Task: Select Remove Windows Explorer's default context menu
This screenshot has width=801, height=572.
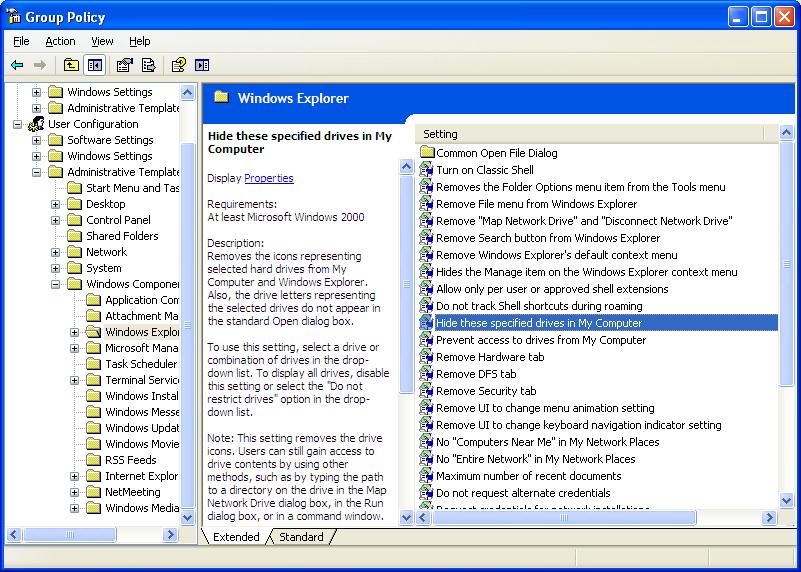Action: coord(556,255)
